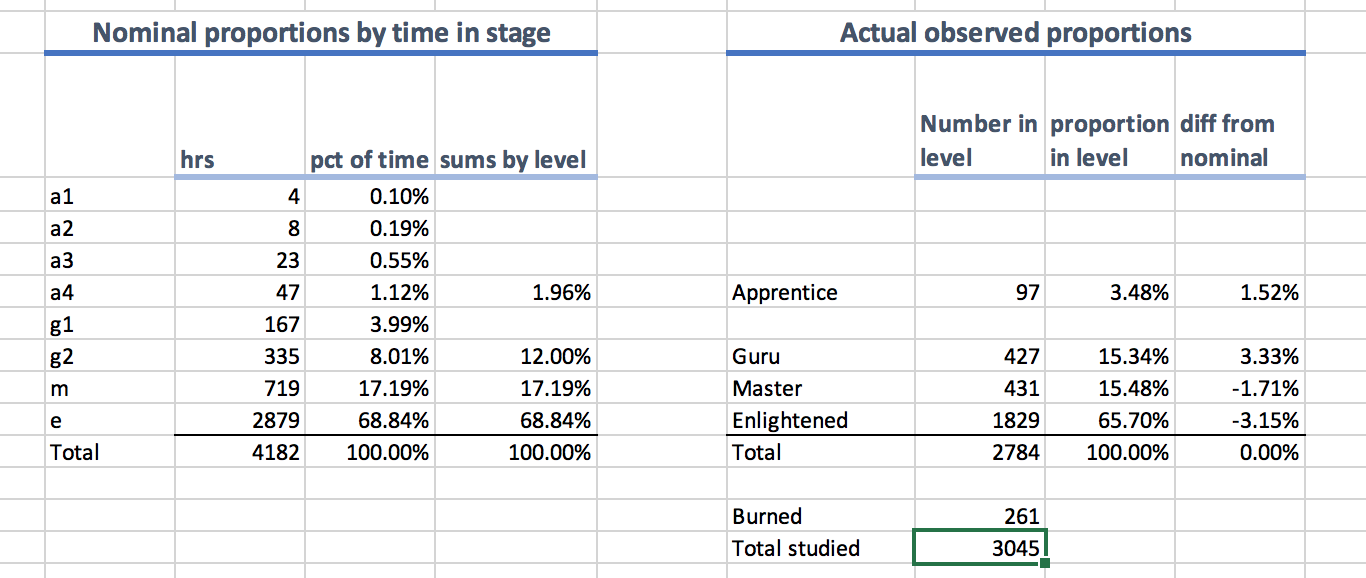The image size is (1366, 578).
Task: Select the fill handle of the selected cell
Action: click(1045, 564)
